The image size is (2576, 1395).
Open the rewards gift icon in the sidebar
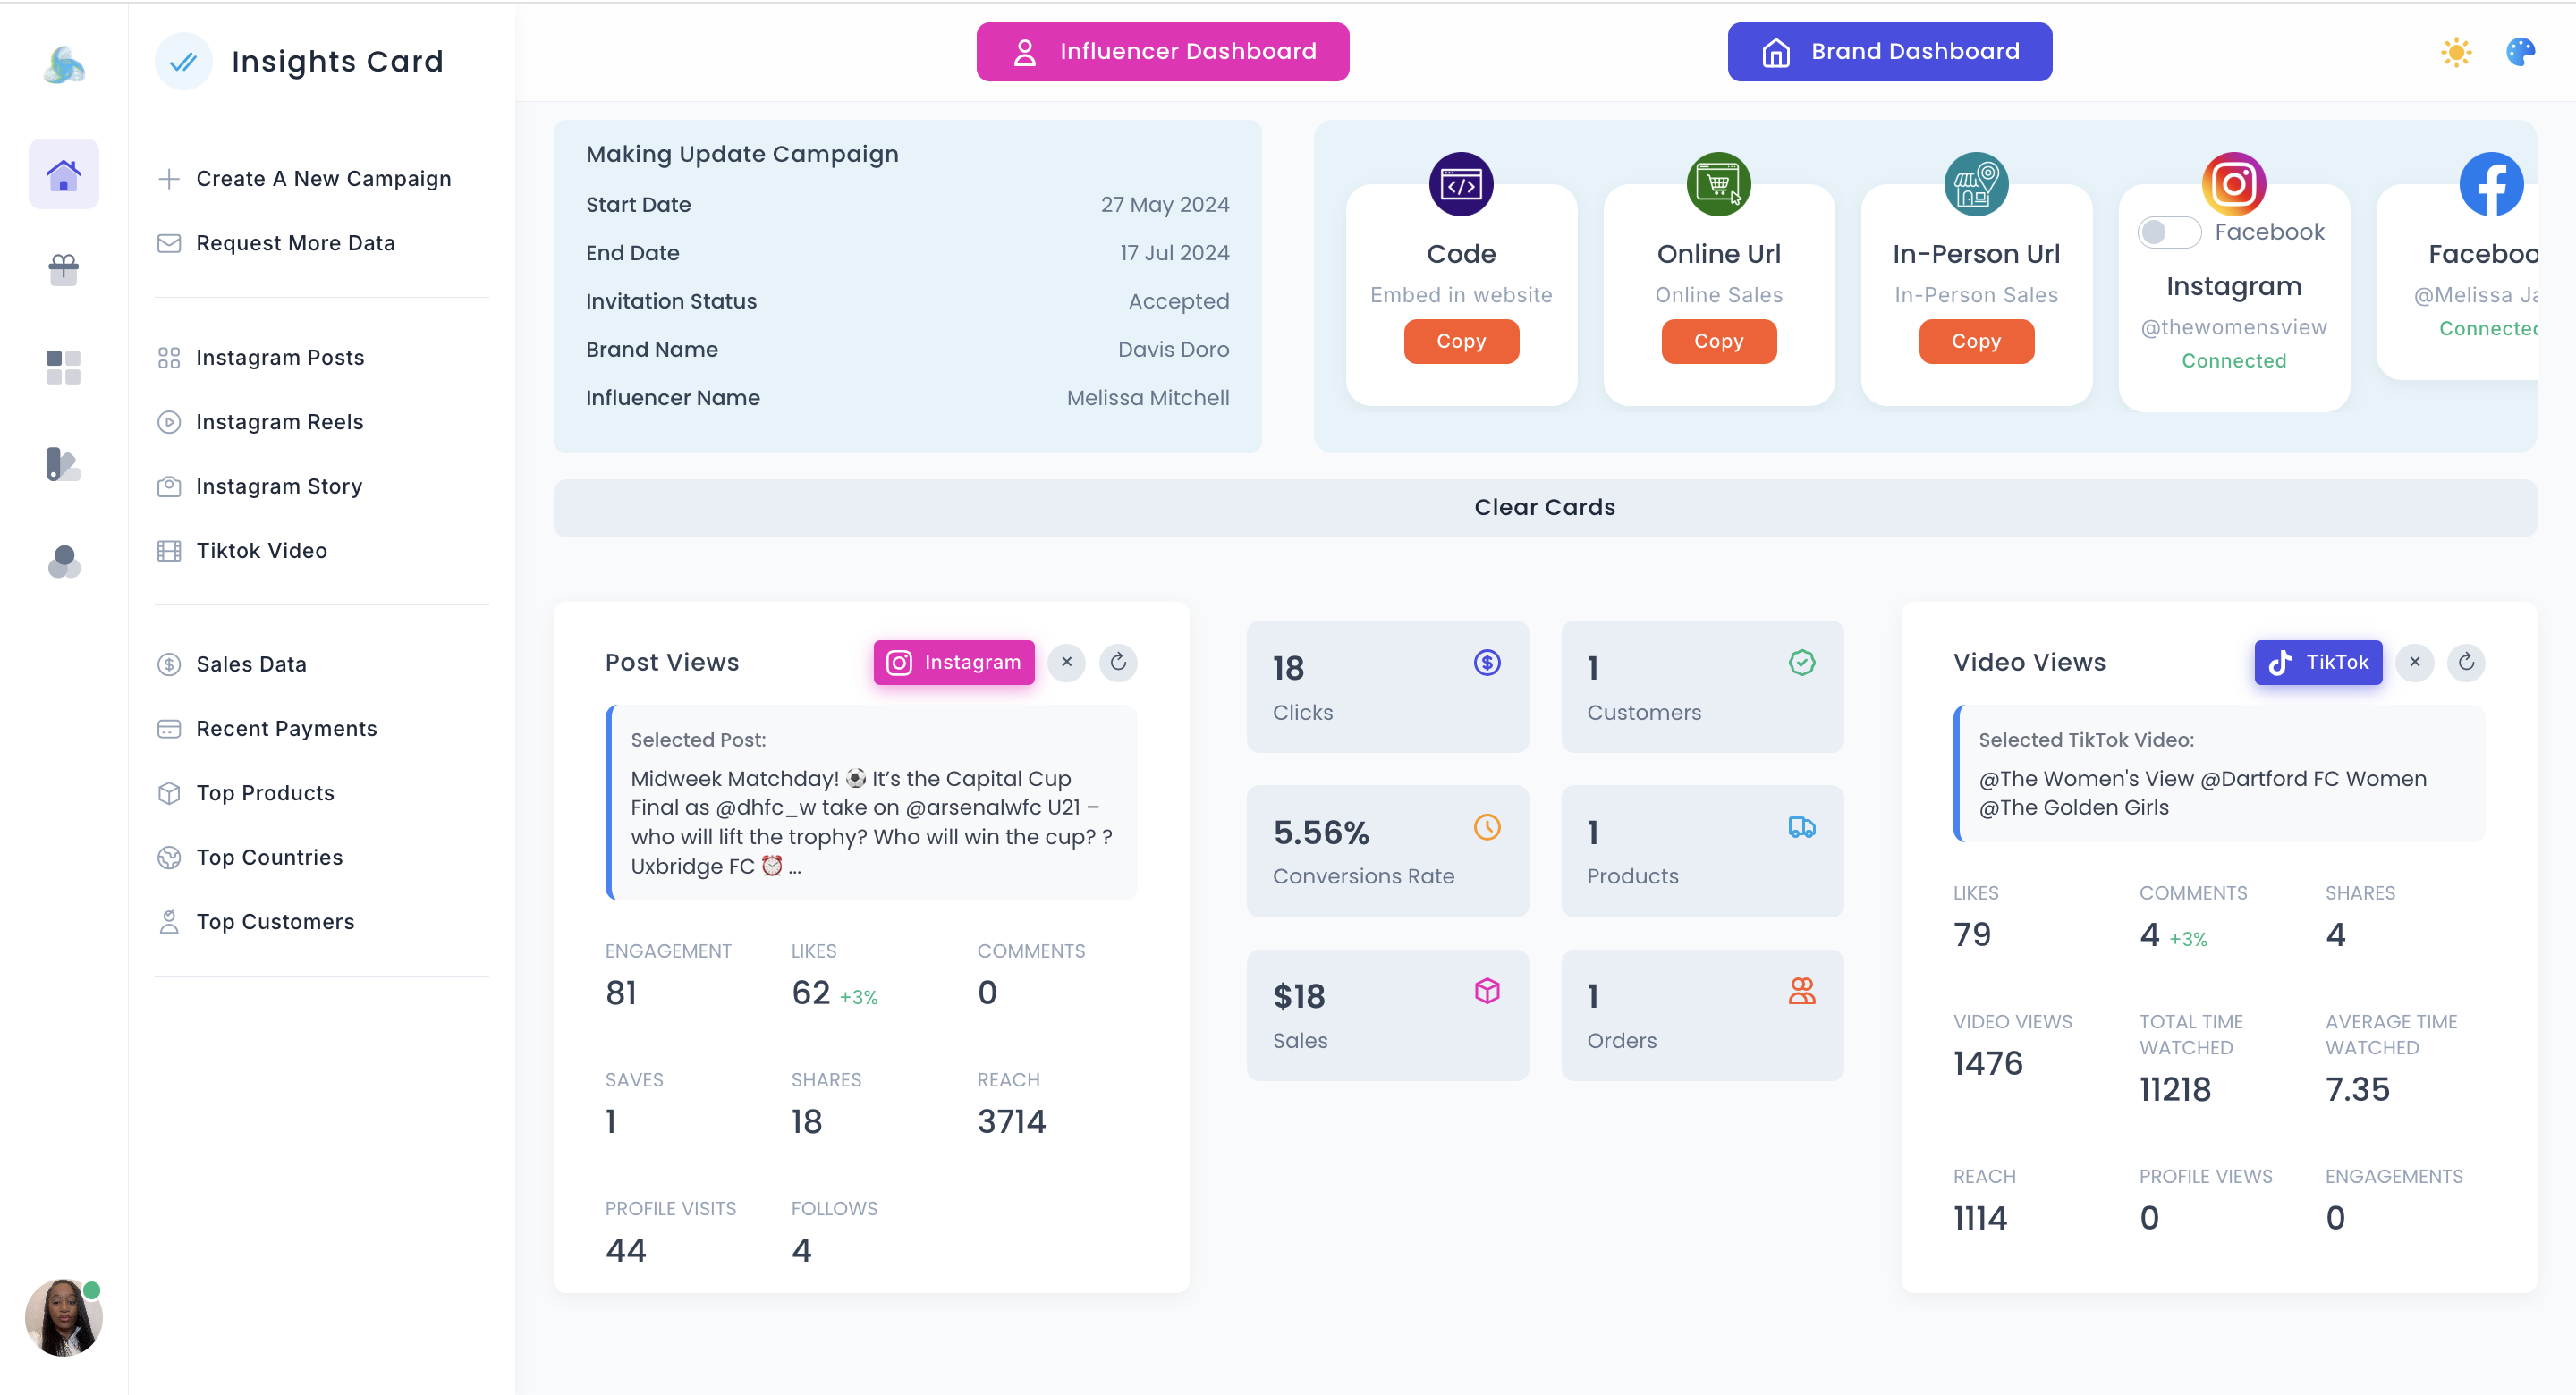click(63, 269)
